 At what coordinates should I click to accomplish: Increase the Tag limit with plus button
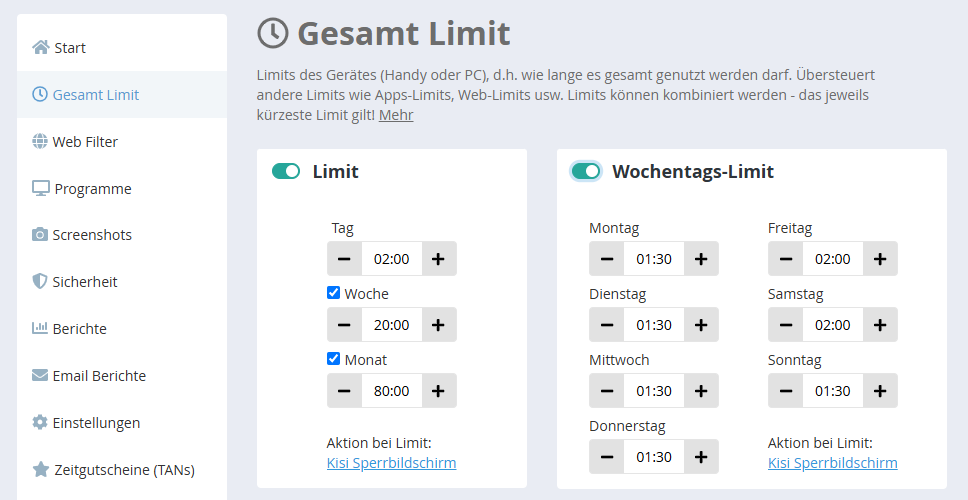point(438,259)
